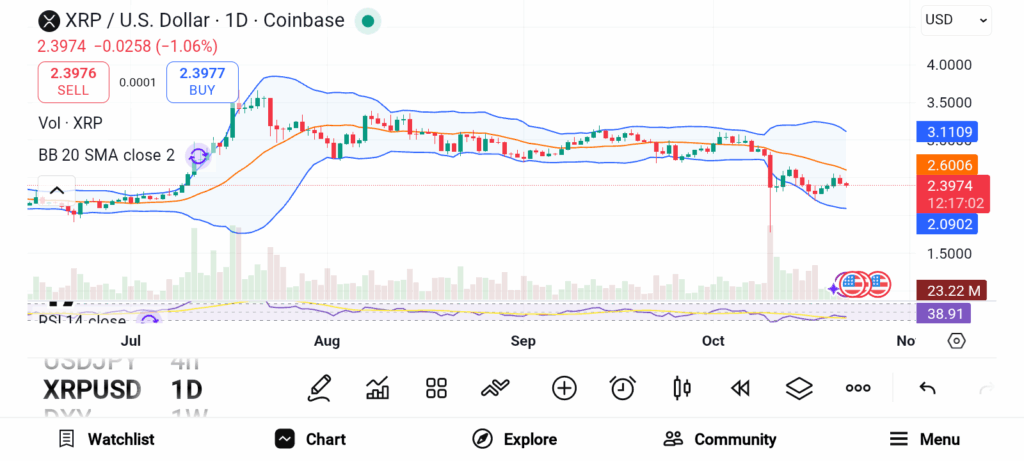
Task: Open chart settings hexagon icon
Action: [956, 341]
